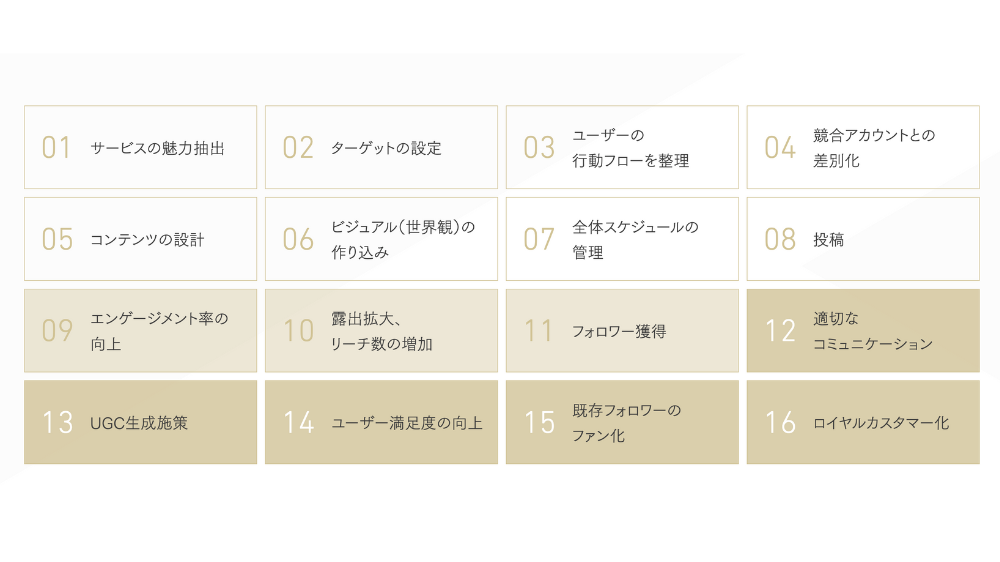
Task: Click the number 16 label
Action: click(780, 423)
